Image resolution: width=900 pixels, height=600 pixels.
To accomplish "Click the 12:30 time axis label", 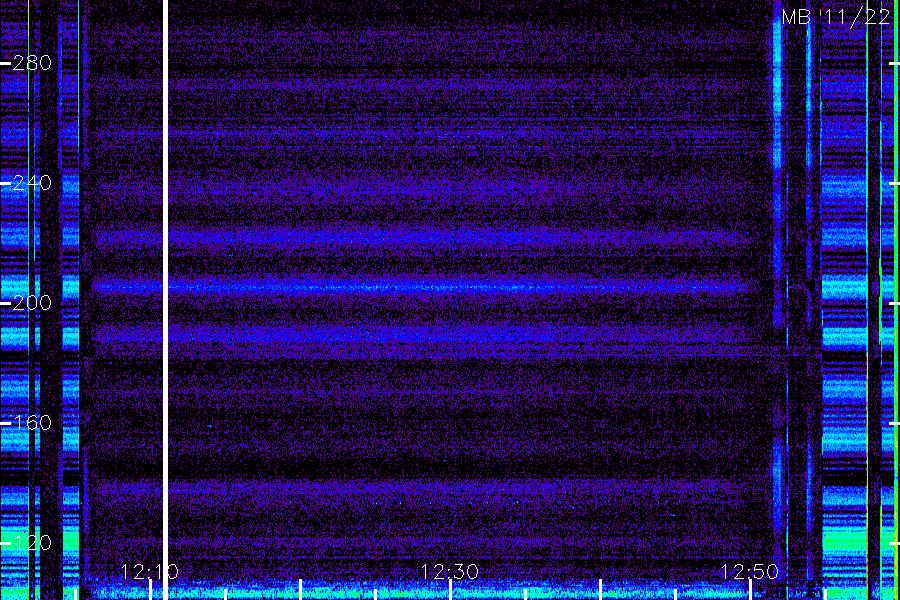I will tap(449, 571).
